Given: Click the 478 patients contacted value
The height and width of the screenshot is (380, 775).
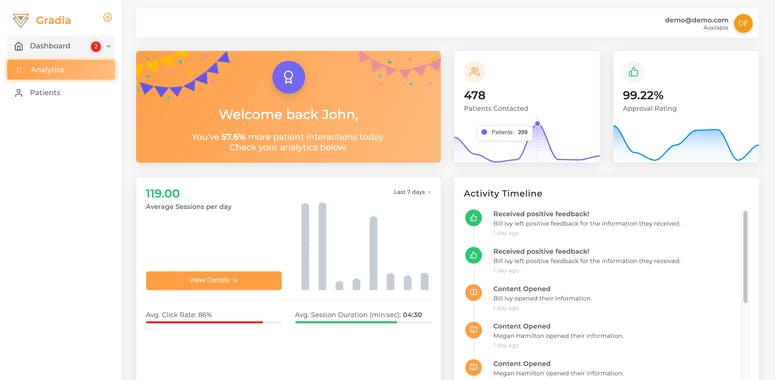Looking at the screenshot, I should (474, 95).
